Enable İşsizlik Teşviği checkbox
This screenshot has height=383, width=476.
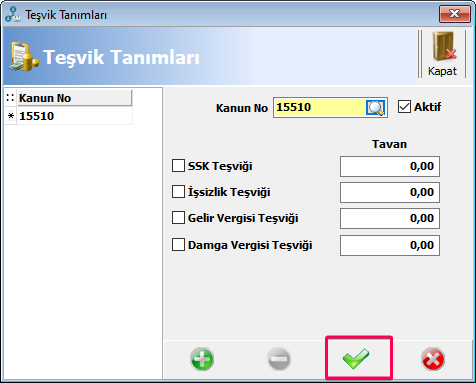(178, 192)
